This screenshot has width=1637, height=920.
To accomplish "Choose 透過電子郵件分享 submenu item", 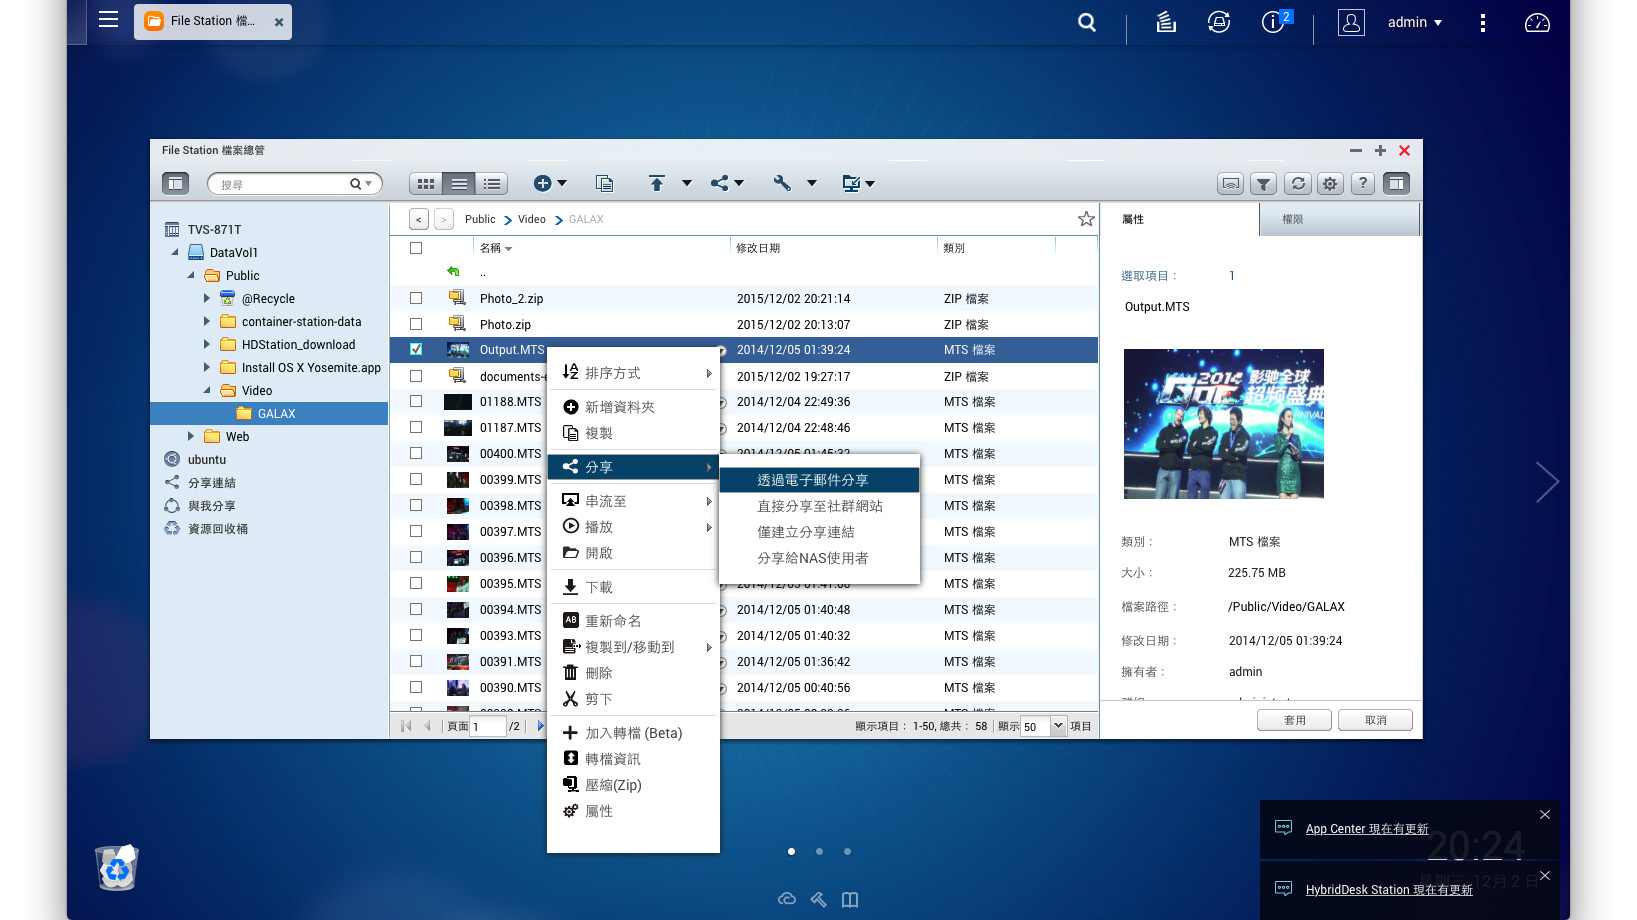I will (x=819, y=480).
